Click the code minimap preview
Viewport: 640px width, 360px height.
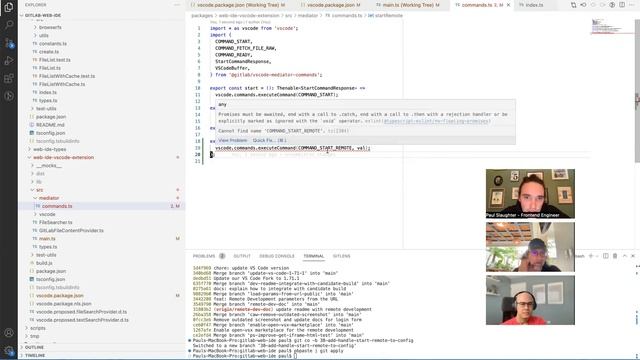(x=607, y=26)
